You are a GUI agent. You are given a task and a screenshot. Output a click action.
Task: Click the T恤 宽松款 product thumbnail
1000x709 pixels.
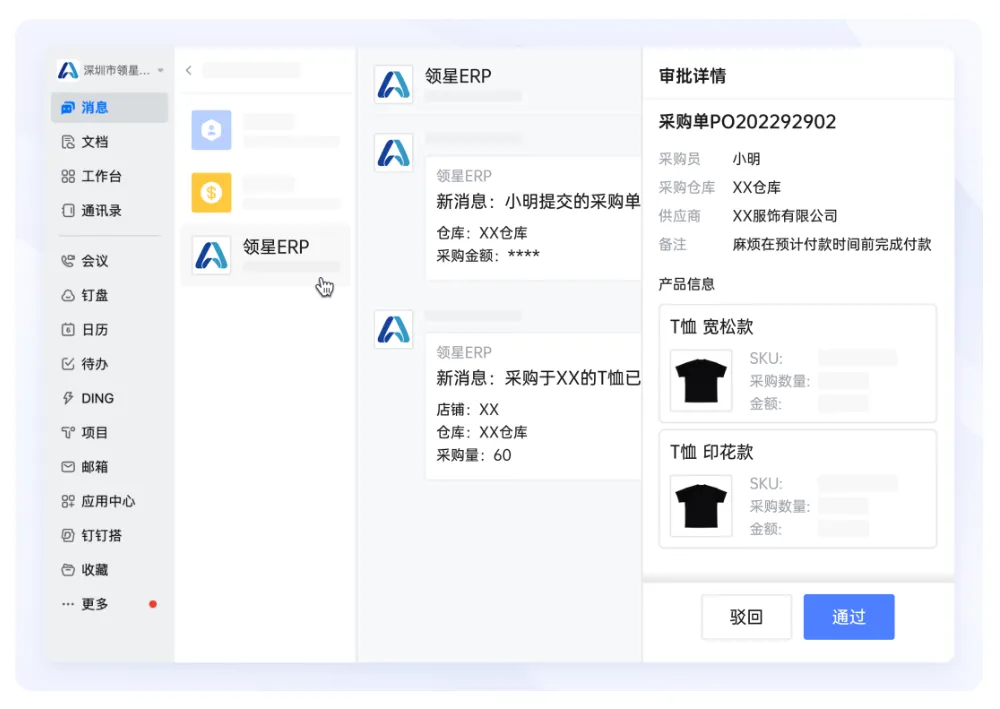(x=701, y=381)
